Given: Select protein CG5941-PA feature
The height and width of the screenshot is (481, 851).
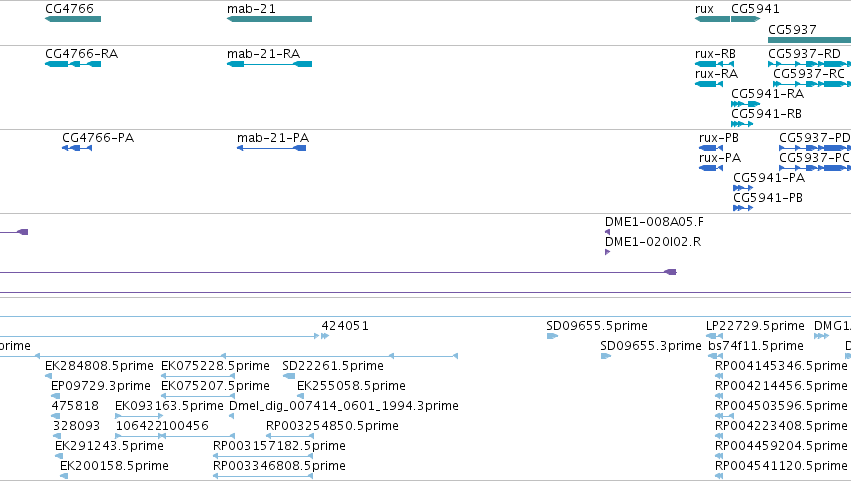Looking at the screenshot, I should [743, 188].
